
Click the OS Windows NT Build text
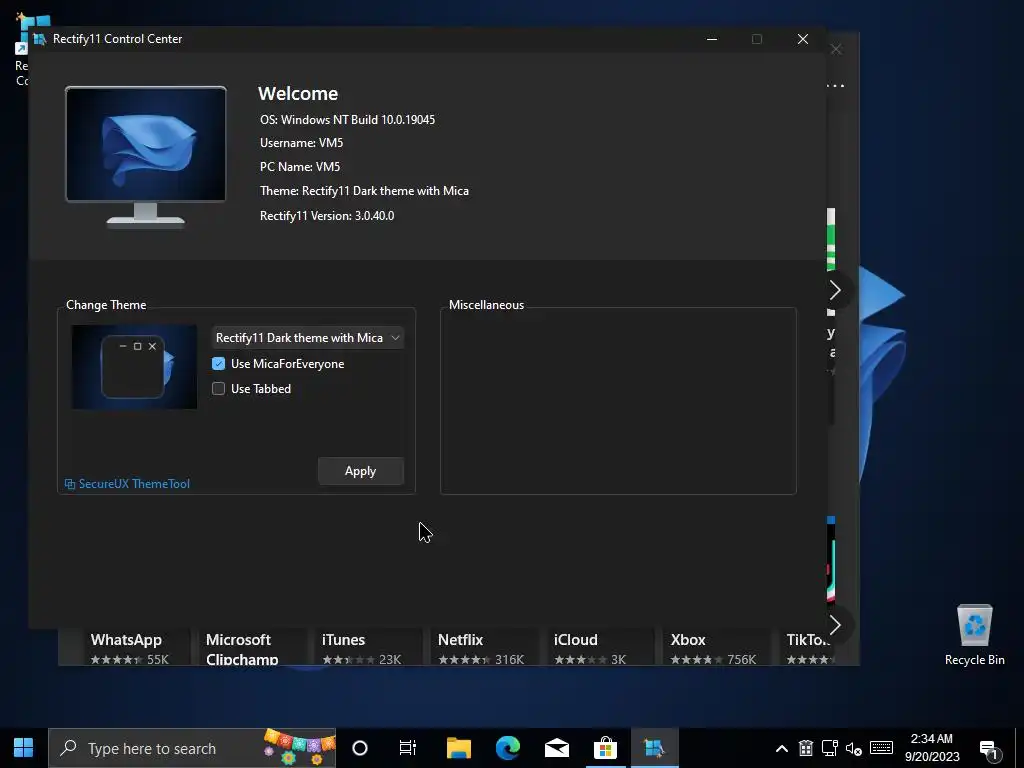tap(347, 120)
